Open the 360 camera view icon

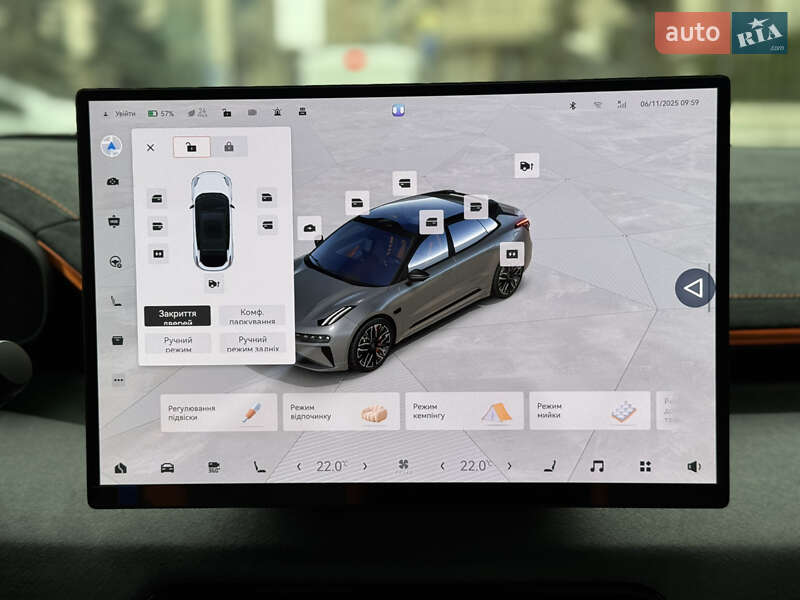click(214, 467)
